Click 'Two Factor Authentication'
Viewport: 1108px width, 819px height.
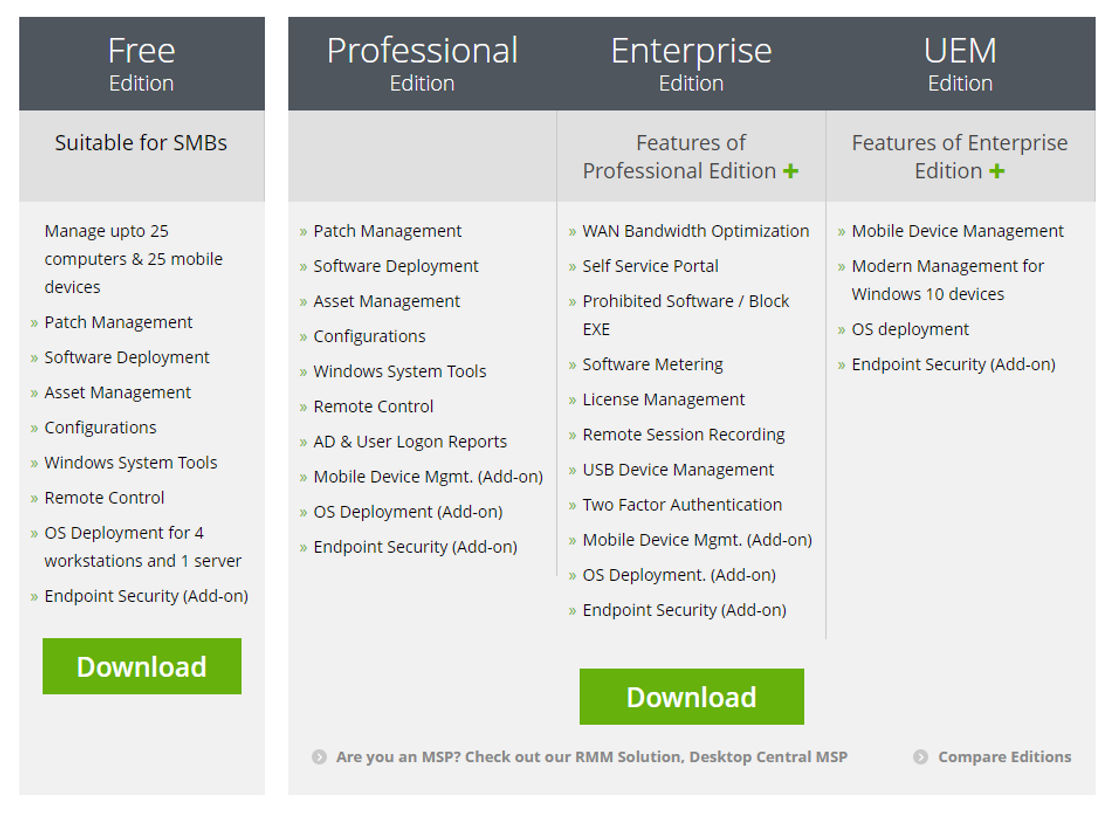(x=682, y=505)
